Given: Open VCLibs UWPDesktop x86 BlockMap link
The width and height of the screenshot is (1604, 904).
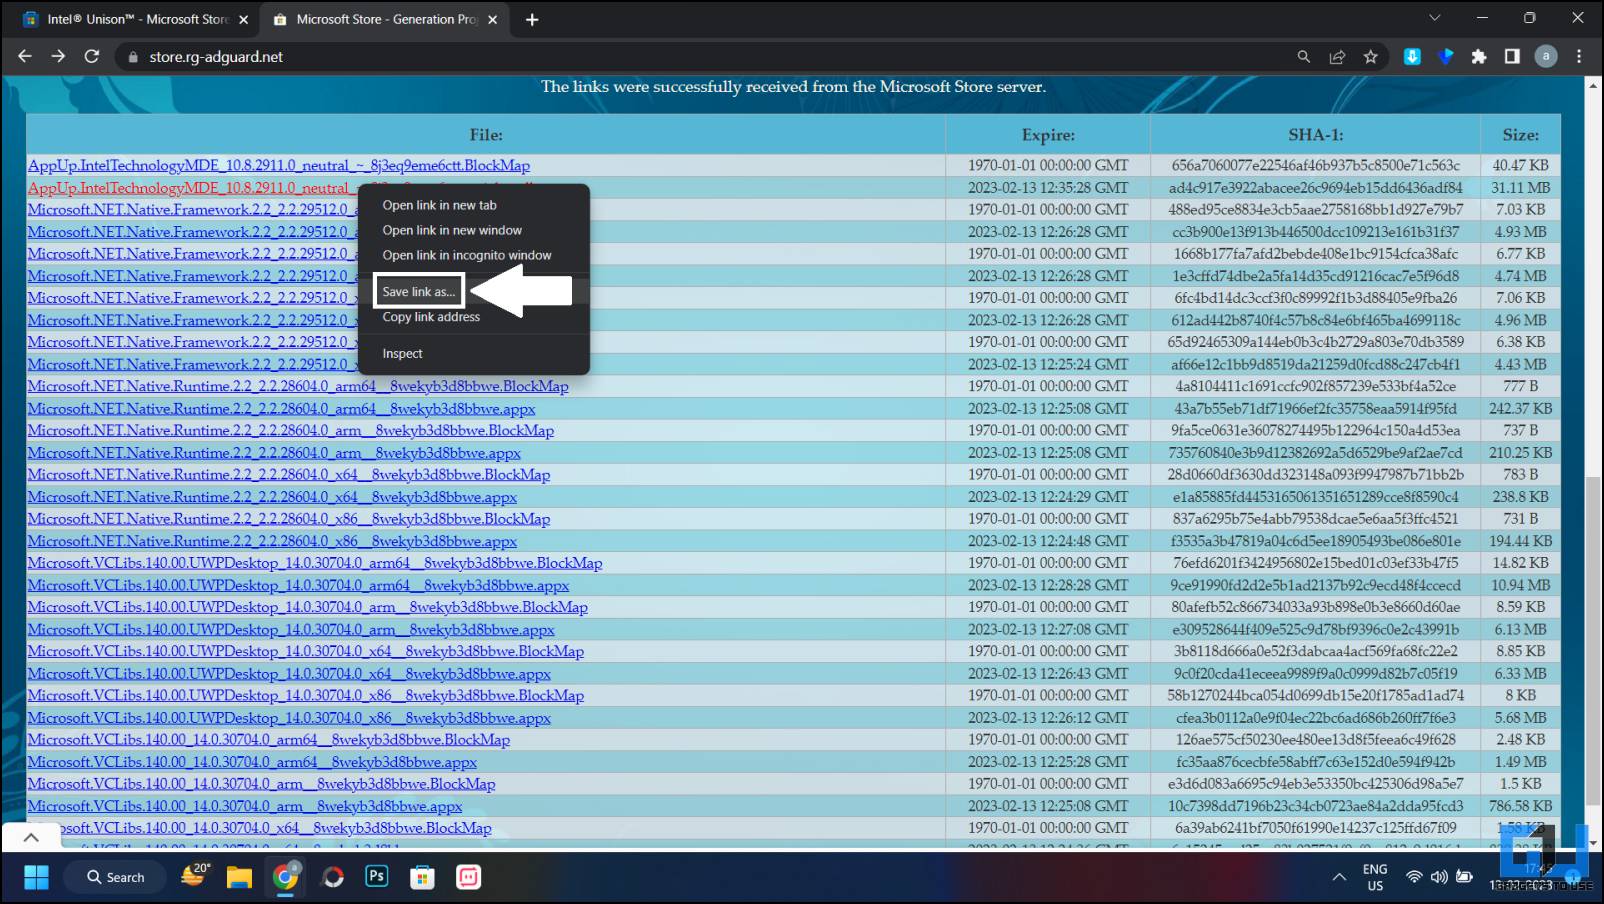Looking at the screenshot, I should click(306, 695).
